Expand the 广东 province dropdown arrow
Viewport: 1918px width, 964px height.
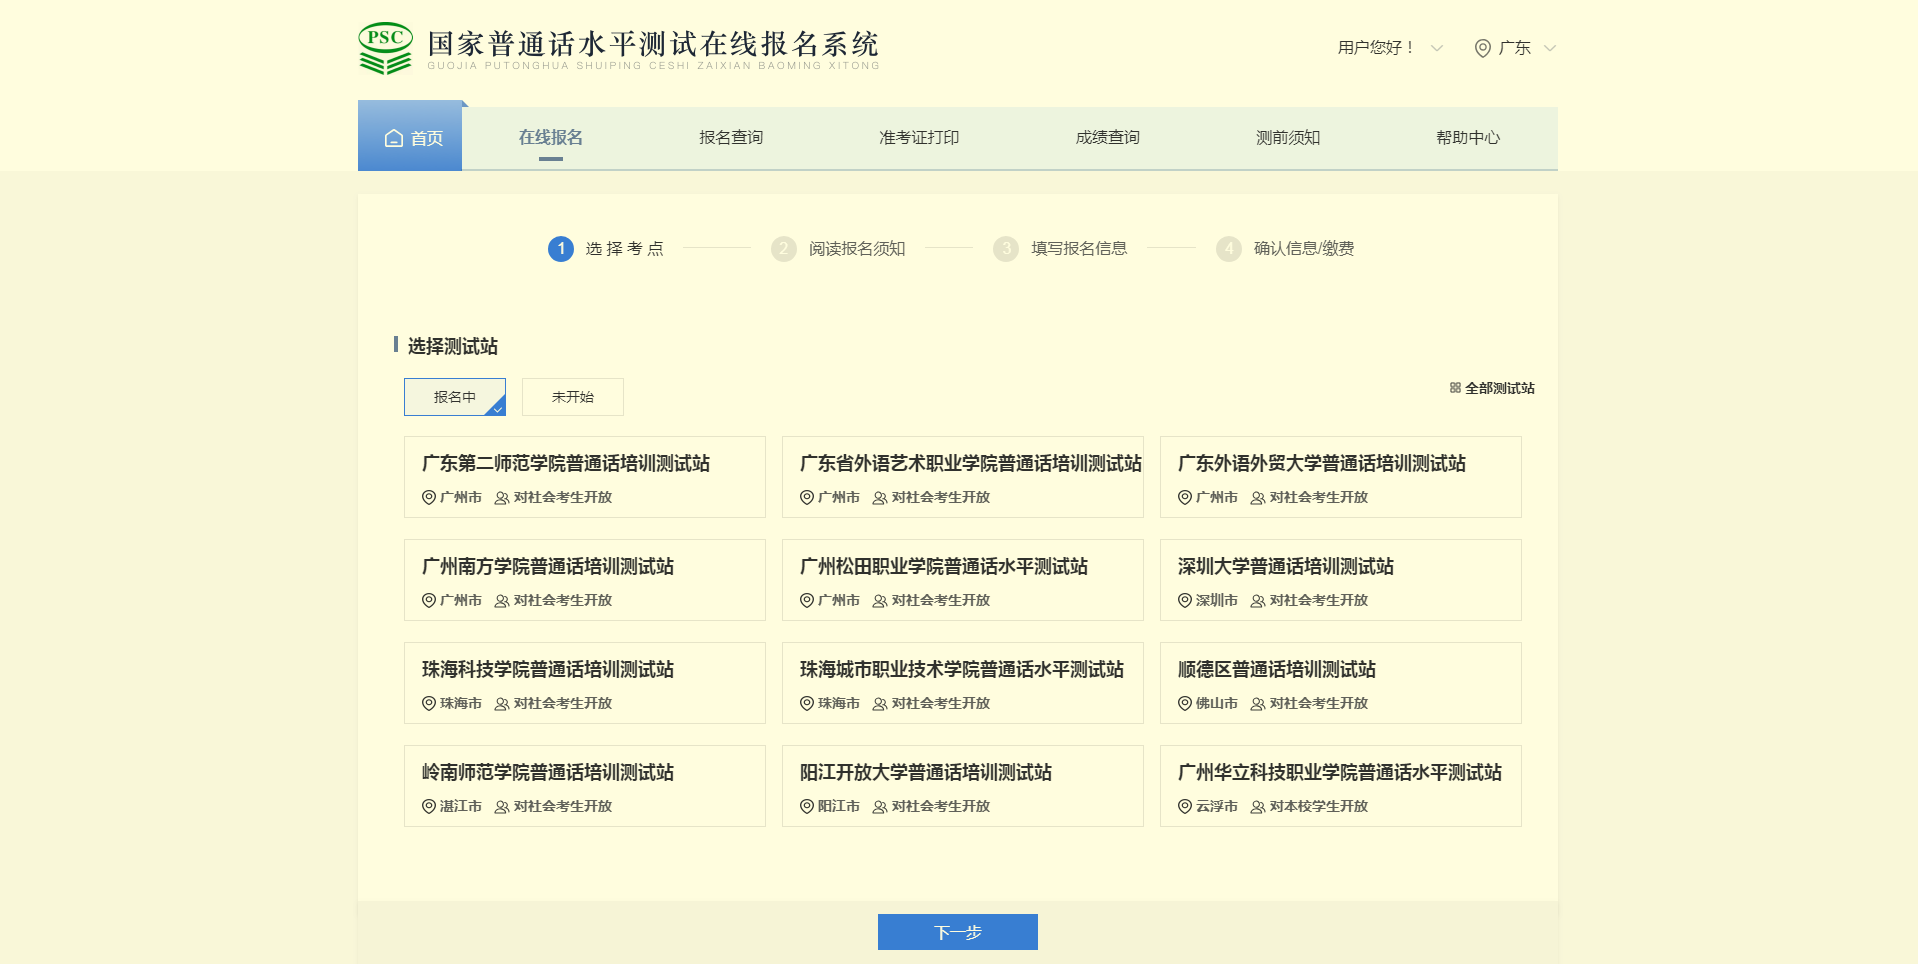(x=1550, y=48)
